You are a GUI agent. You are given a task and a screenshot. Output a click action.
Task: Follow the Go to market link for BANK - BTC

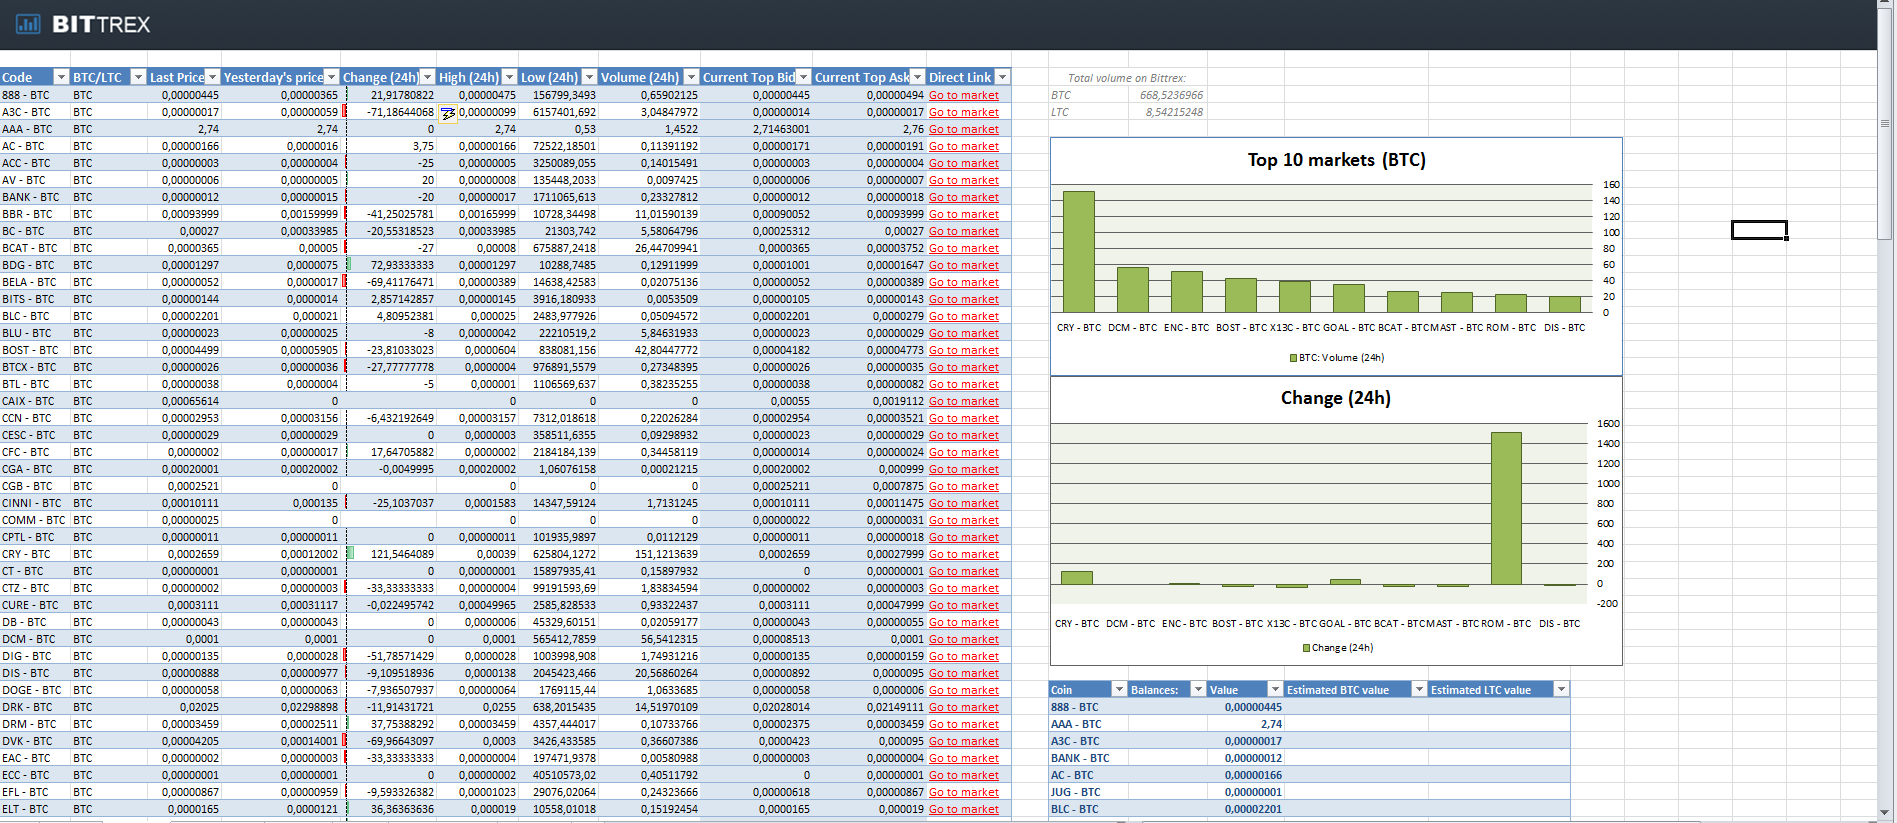click(963, 197)
